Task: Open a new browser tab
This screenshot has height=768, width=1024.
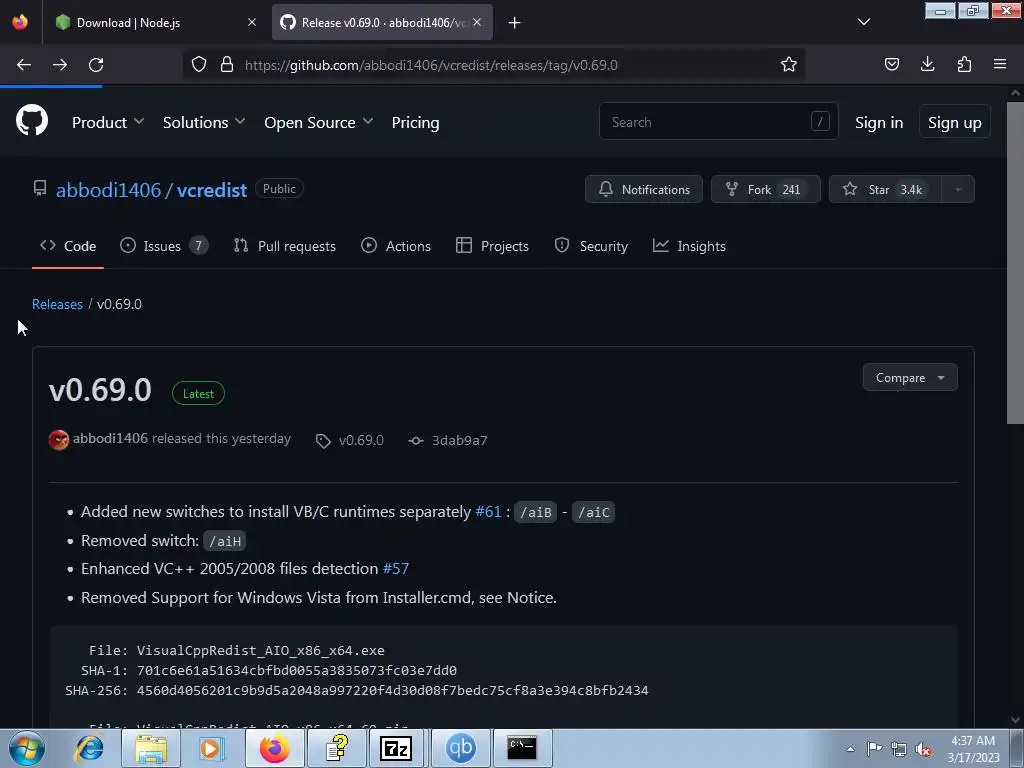Action: (515, 23)
